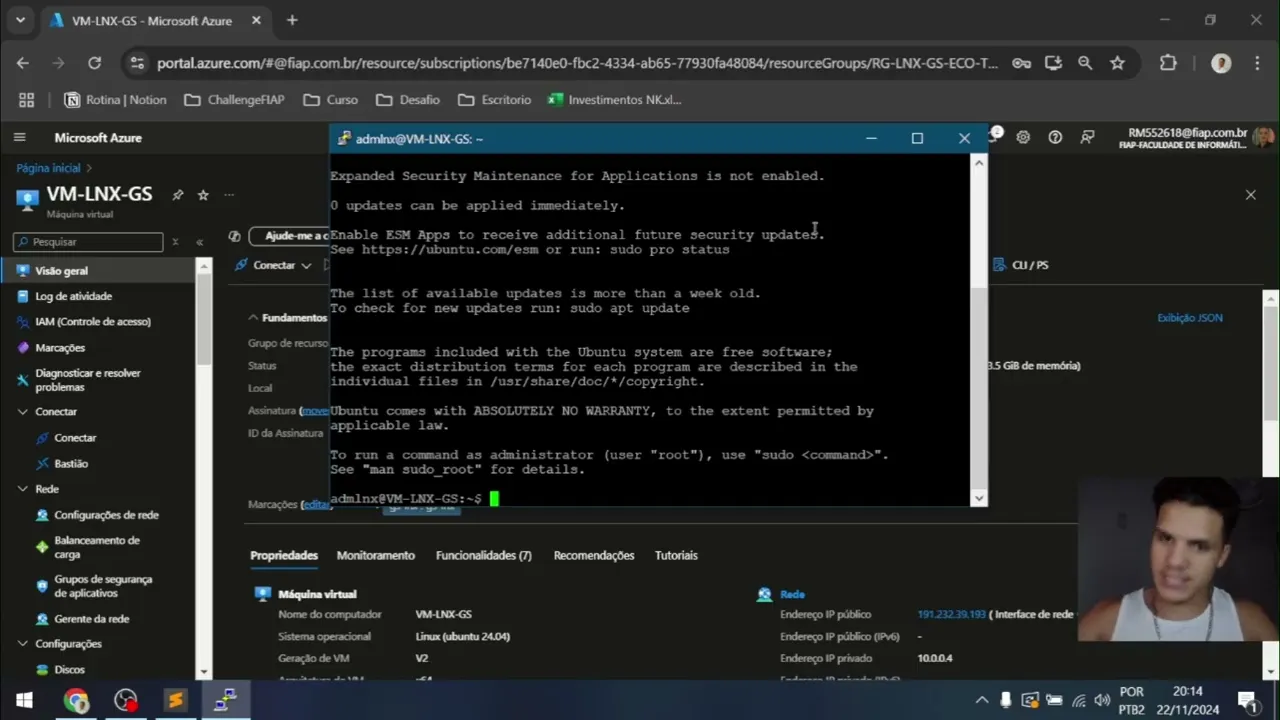Bookmark this page with the star
1280x720 pixels.
point(1117,63)
